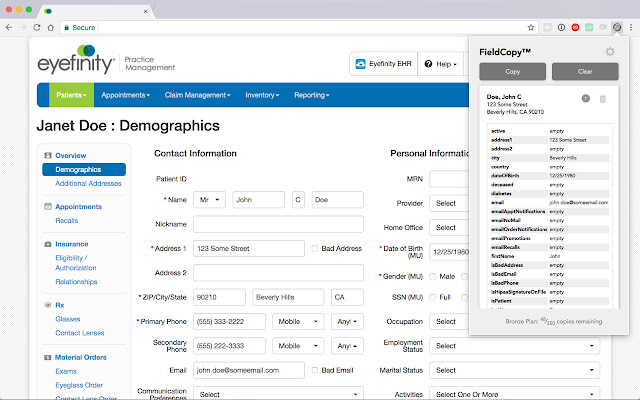Image resolution: width=640 pixels, height=400 pixels.
Task: Open the Home Office Select dropdown
Action: (449, 227)
